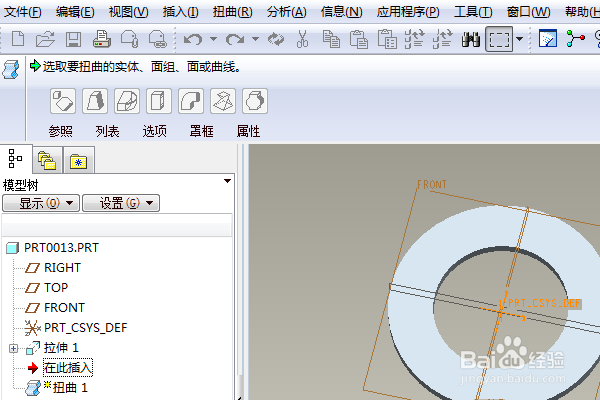Screen dimensions: 600x400
Task: Open the 文件(F) menu
Action: click(x=23, y=12)
